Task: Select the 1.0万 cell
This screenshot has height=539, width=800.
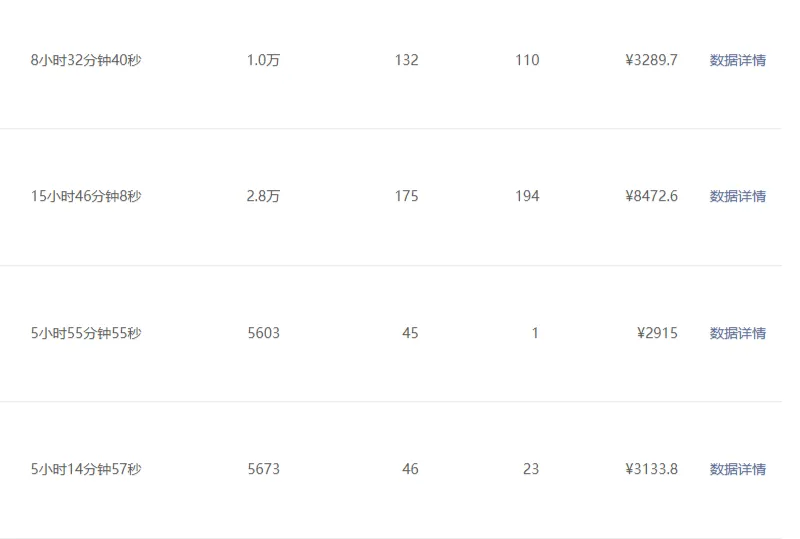Action: tap(263, 60)
